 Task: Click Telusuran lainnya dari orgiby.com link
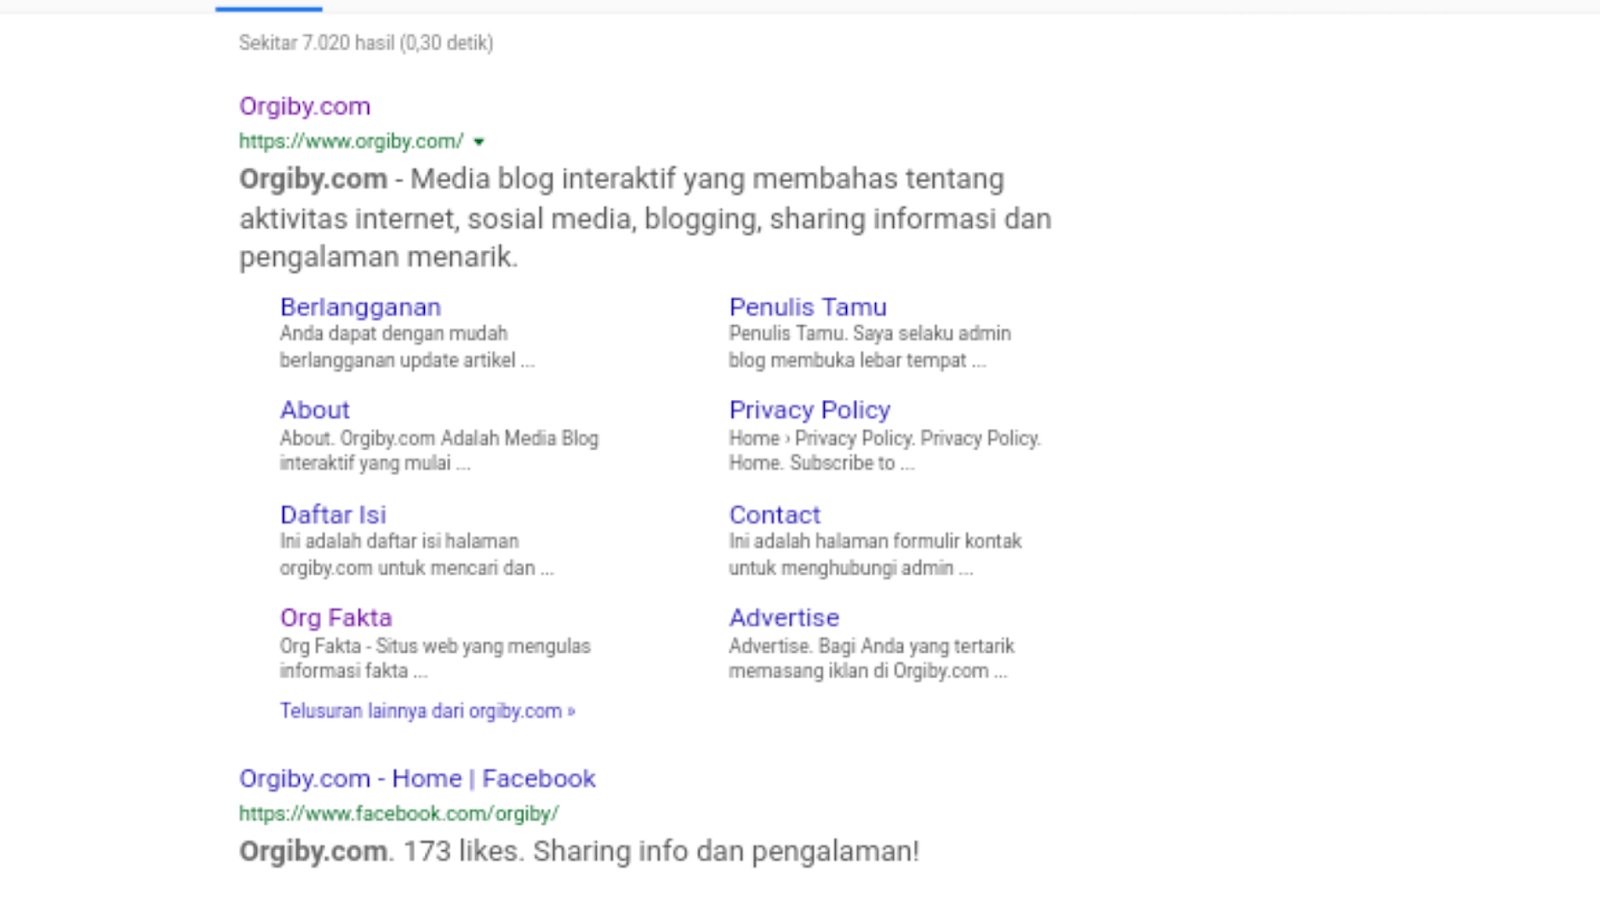coord(428,711)
